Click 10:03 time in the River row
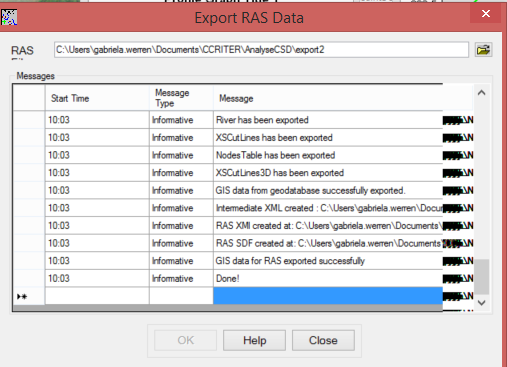The height and width of the screenshot is (367, 507). (x=97, y=120)
